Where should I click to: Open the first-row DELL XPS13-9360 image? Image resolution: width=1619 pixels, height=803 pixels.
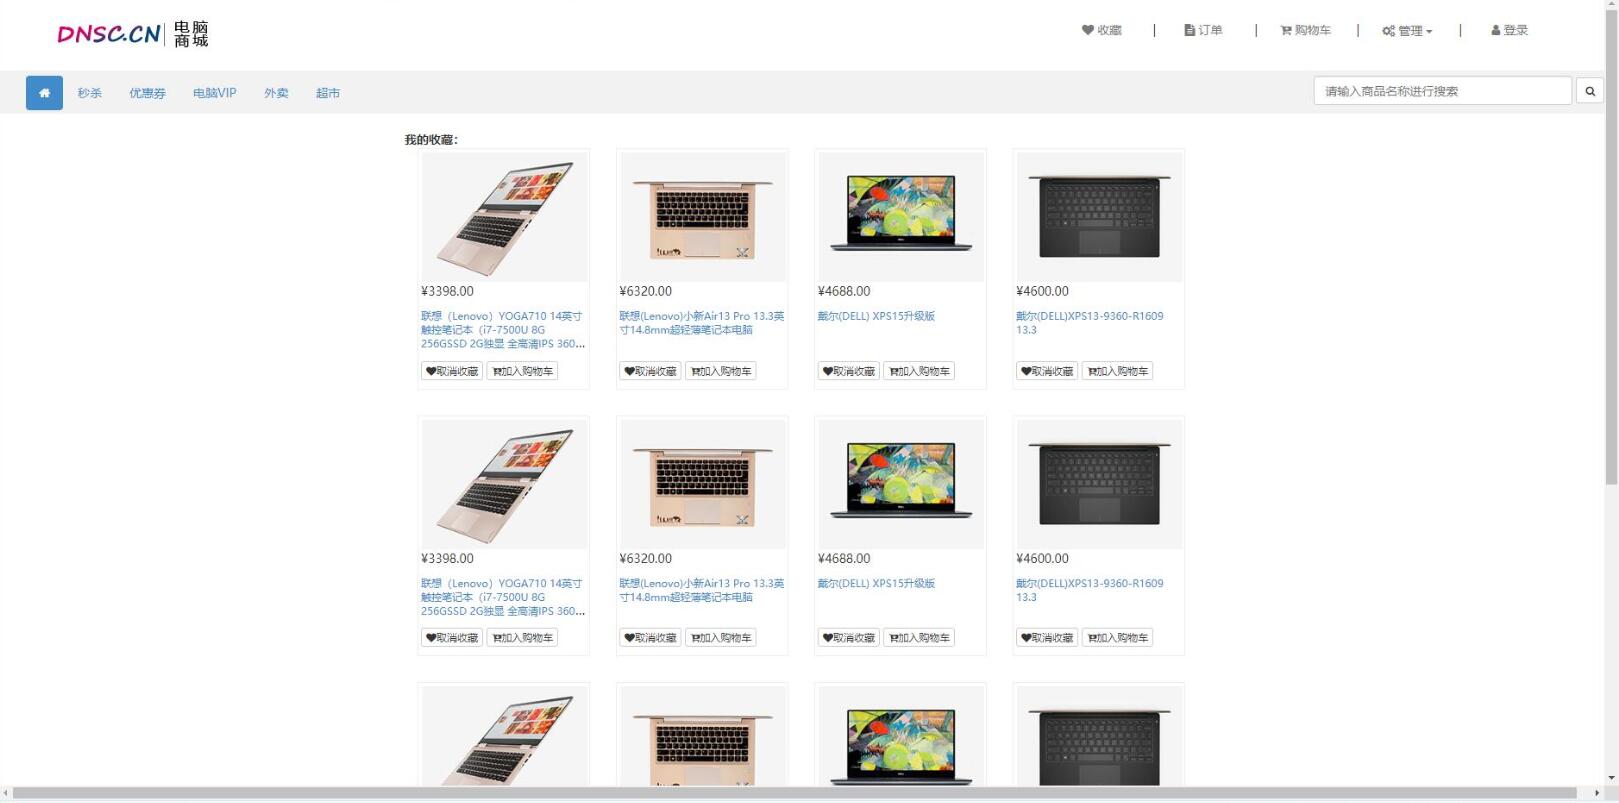1099,216
